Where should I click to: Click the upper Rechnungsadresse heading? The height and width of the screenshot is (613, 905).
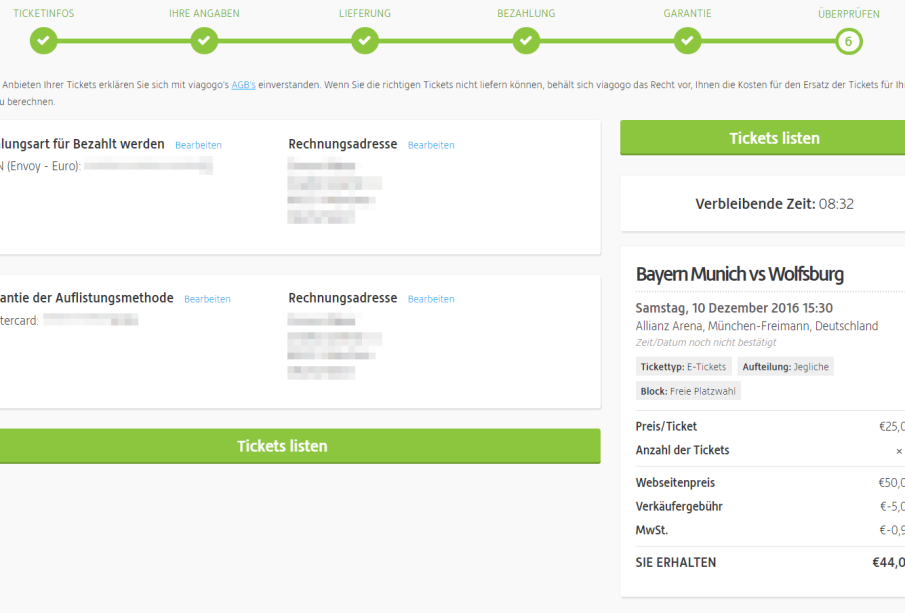(x=343, y=144)
